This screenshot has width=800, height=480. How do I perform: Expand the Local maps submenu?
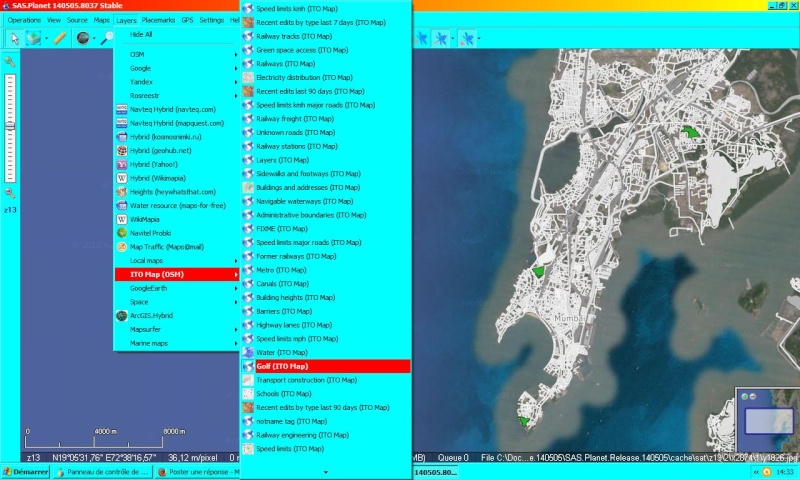pyautogui.click(x=177, y=261)
